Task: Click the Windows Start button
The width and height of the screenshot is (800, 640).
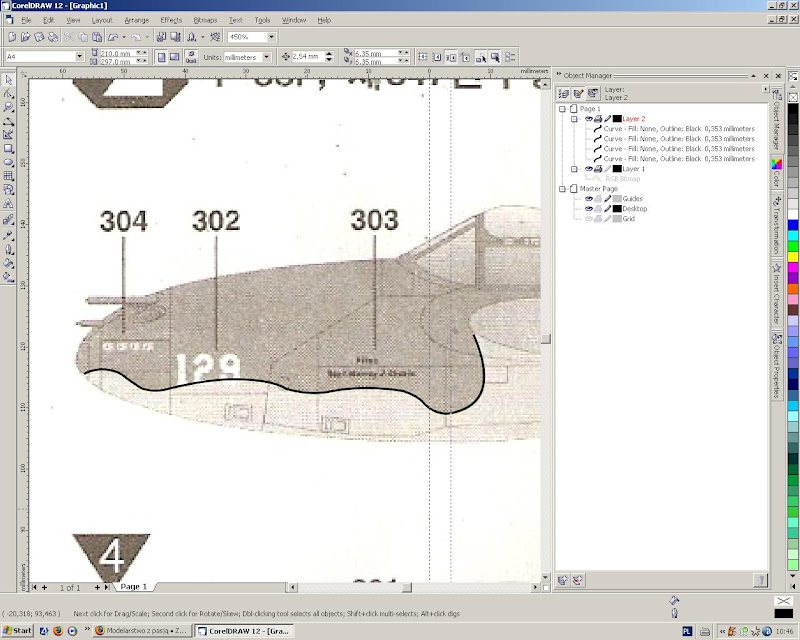Action: pyautogui.click(x=17, y=631)
